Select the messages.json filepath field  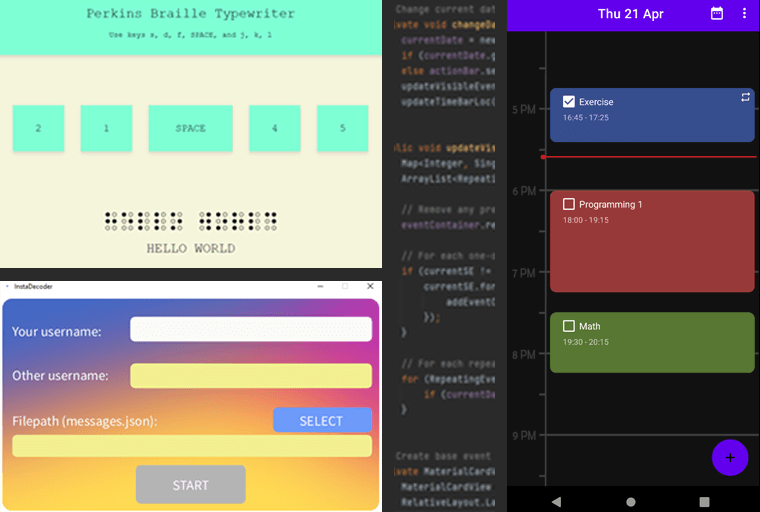pos(191,446)
